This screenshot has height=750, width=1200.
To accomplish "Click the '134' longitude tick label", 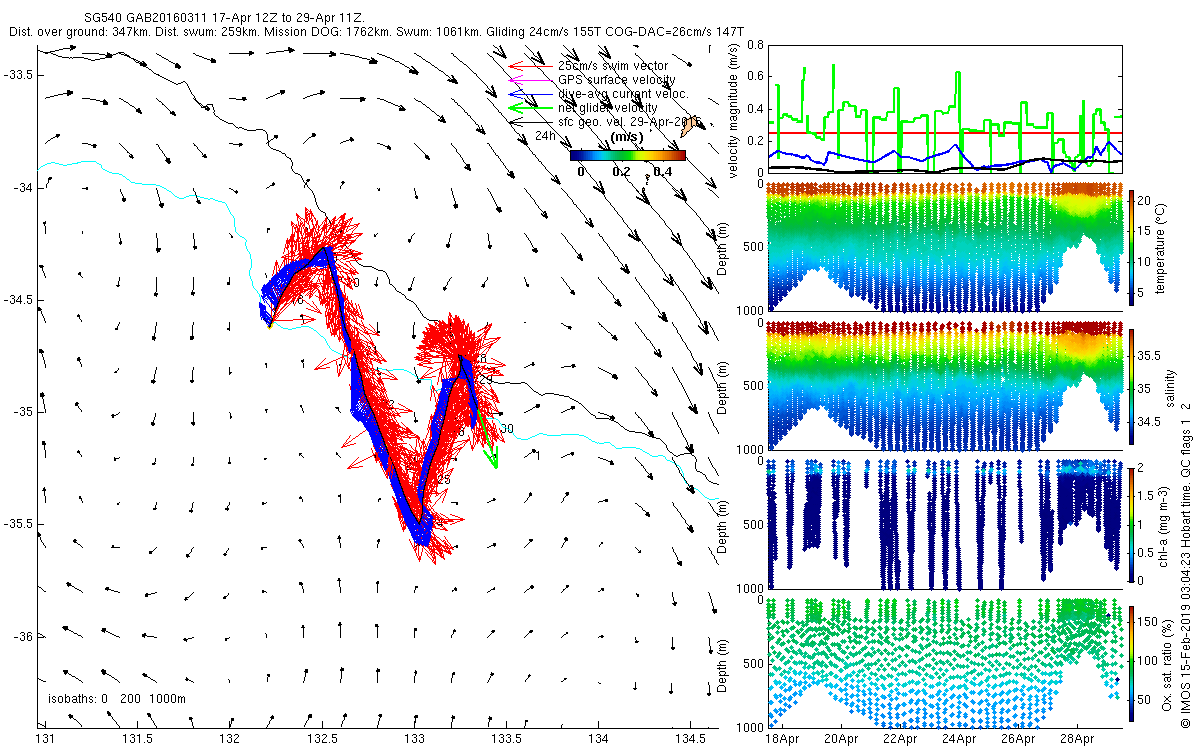I will (x=598, y=738).
